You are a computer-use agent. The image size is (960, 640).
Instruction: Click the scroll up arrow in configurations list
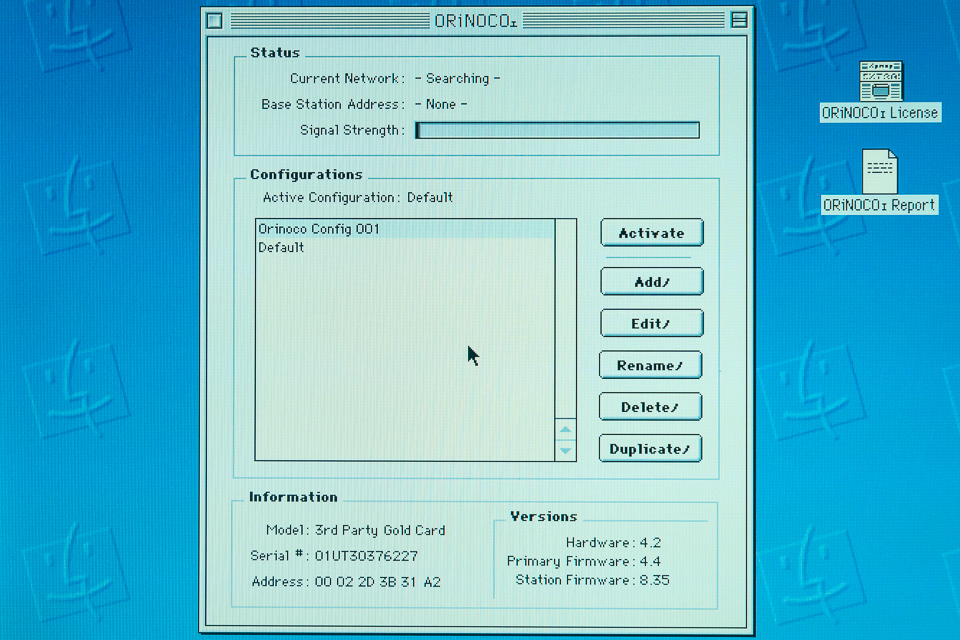(566, 429)
